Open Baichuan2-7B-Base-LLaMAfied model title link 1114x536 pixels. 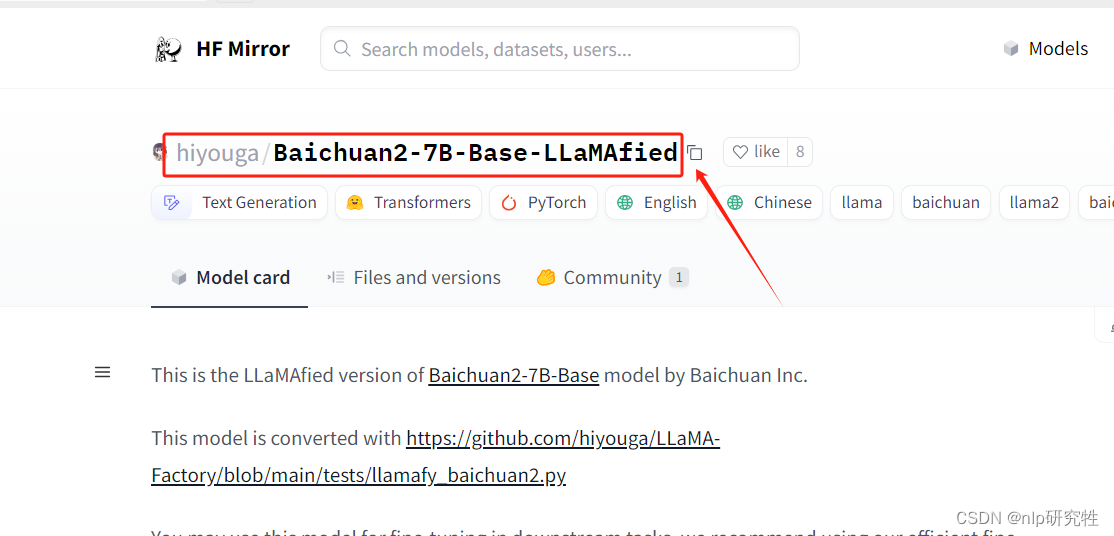(x=475, y=153)
